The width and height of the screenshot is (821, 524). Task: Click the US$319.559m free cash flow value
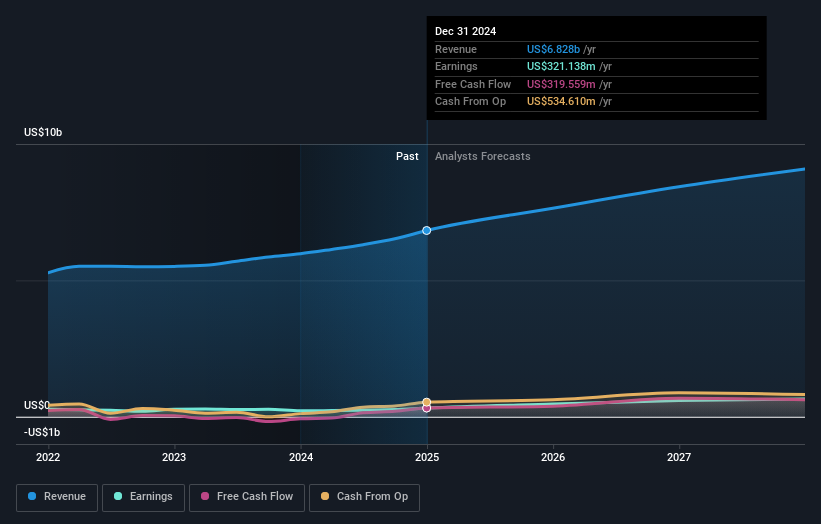(x=561, y=84)
